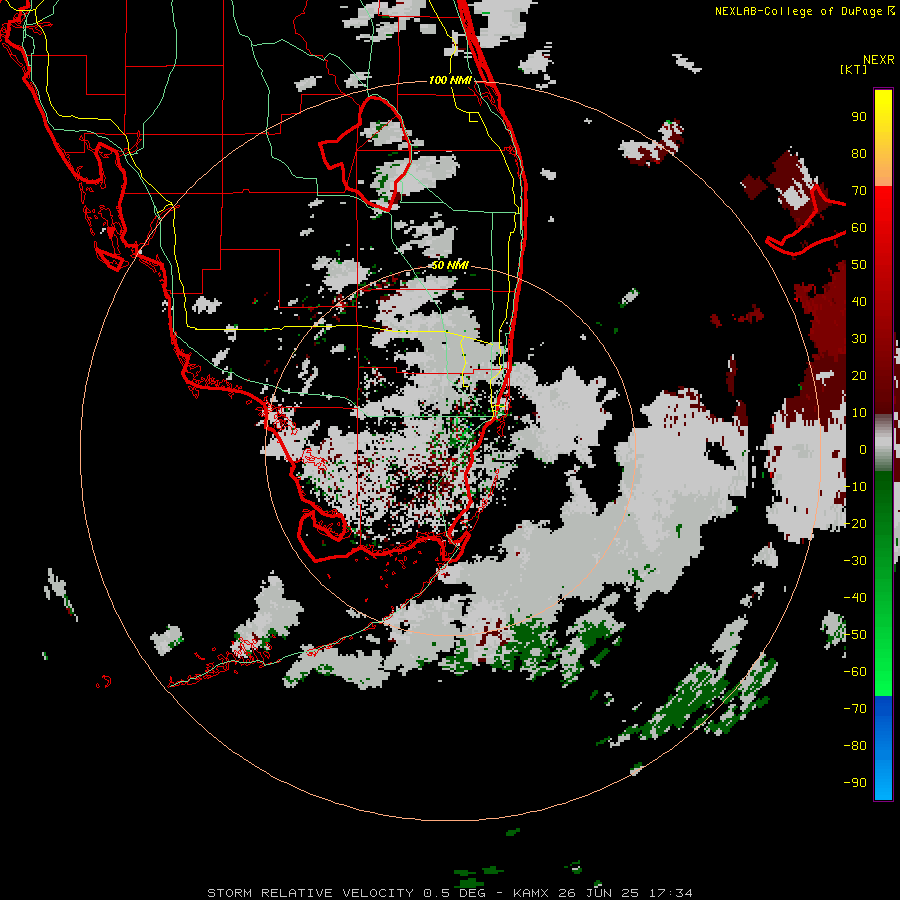Click the 30 value on the scale
900x900 pixels.
(859, 339)
